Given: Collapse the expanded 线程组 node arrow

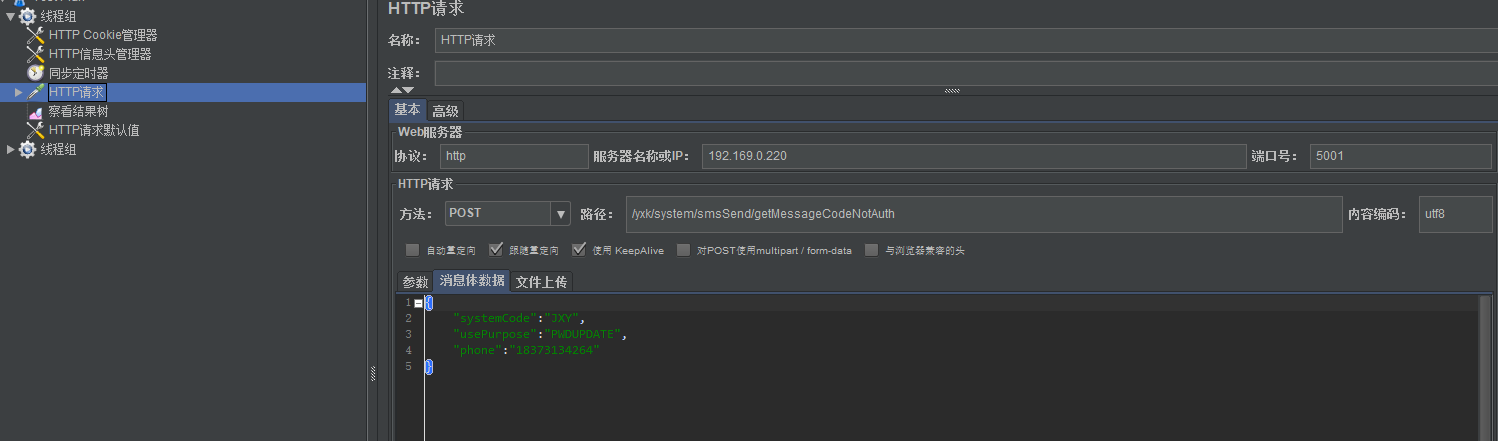Looking at the screenshot, I should pyautogui.click(x=10, y=16).
